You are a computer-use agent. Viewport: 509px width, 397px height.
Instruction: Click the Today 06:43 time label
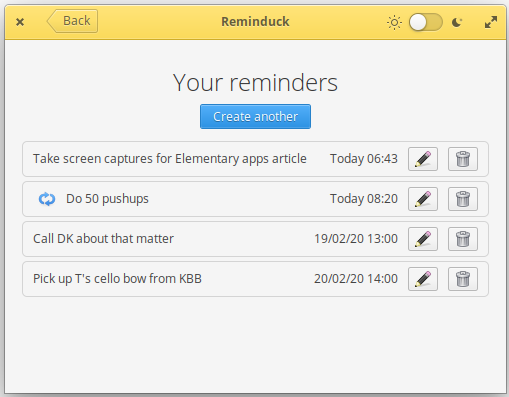[x=364, y=159]
